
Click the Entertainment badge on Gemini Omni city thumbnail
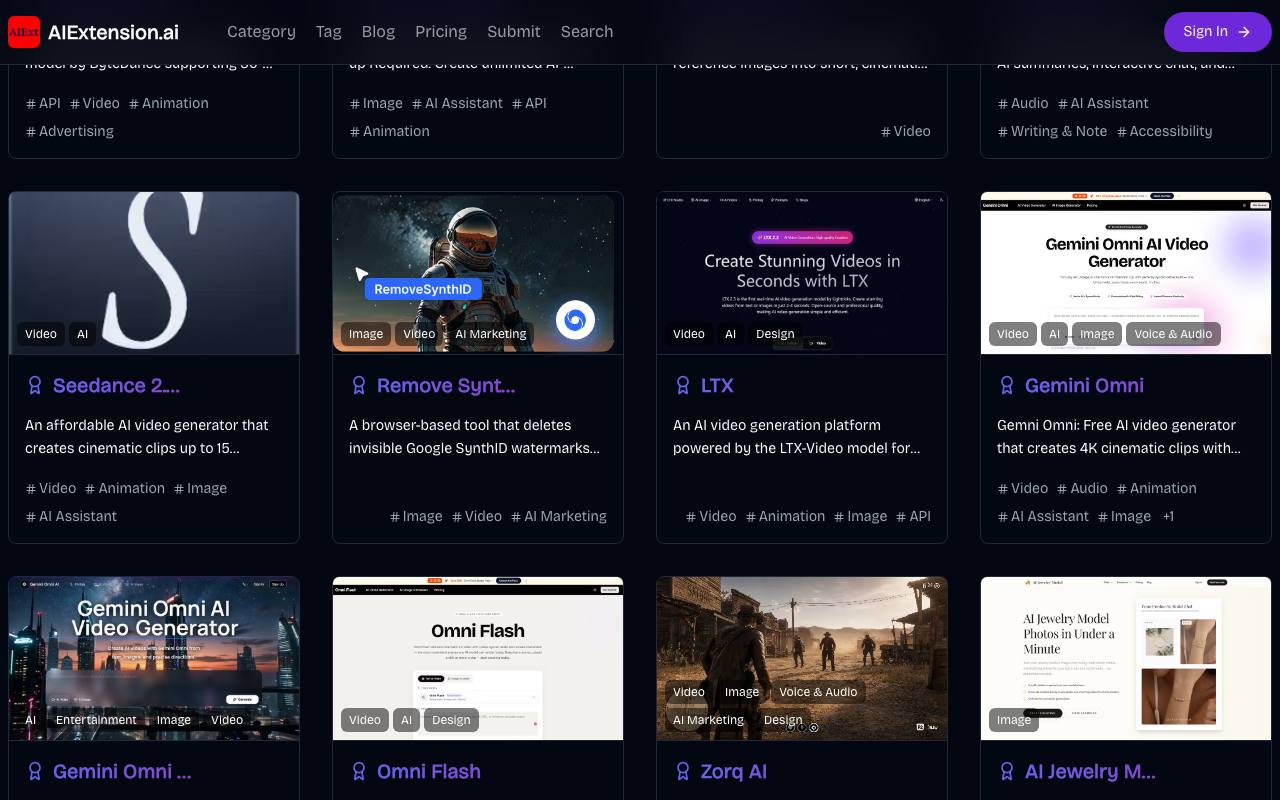[x=96, y=720]
